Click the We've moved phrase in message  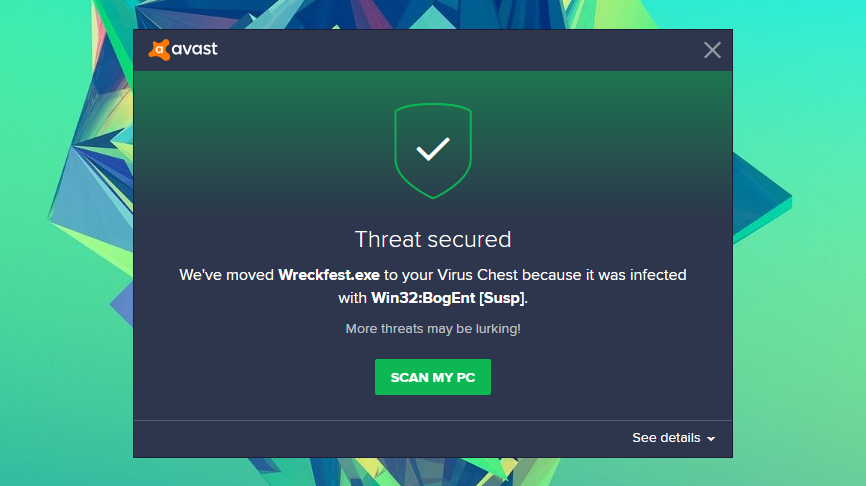pyautogui.click(x=226, y=275)
